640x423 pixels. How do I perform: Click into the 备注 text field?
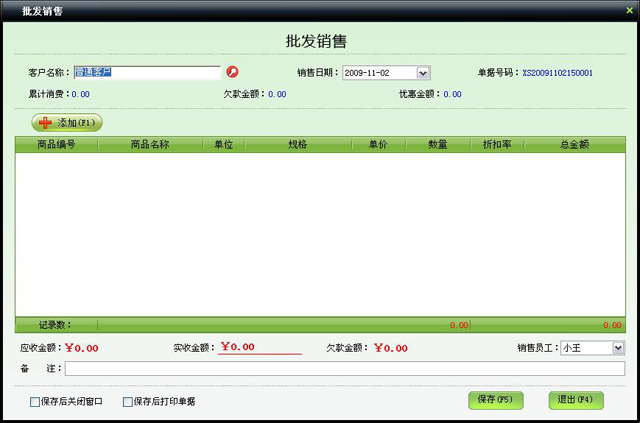pyautogui.click(x=345, y=369)
